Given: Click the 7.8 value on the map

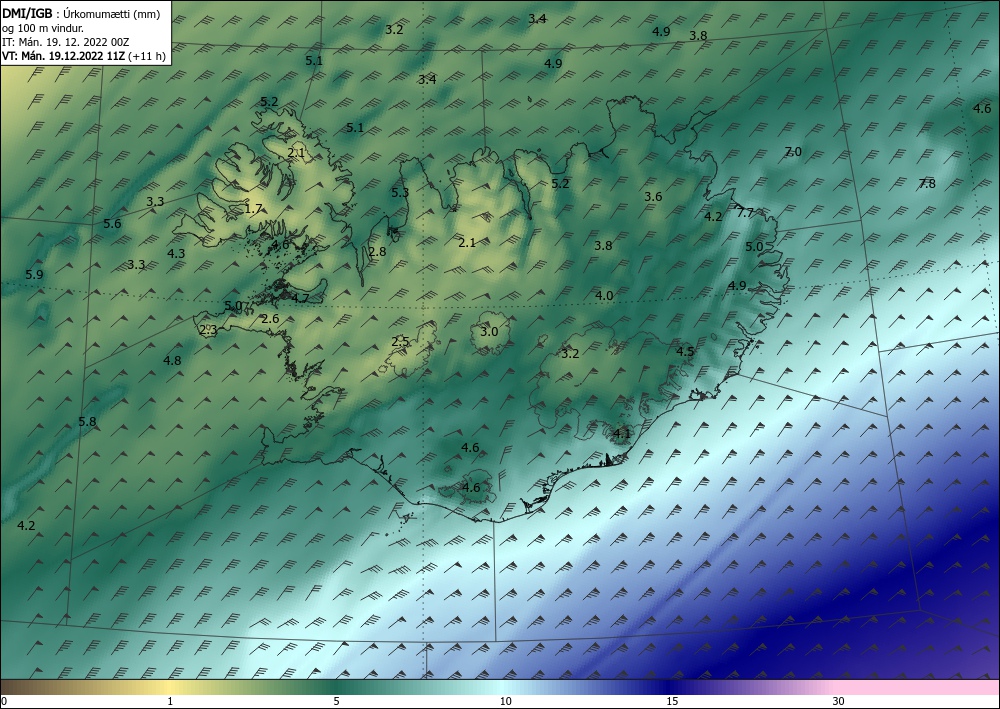Looking at the screenshot, I should pyautogui.click(x=927, y=184).
